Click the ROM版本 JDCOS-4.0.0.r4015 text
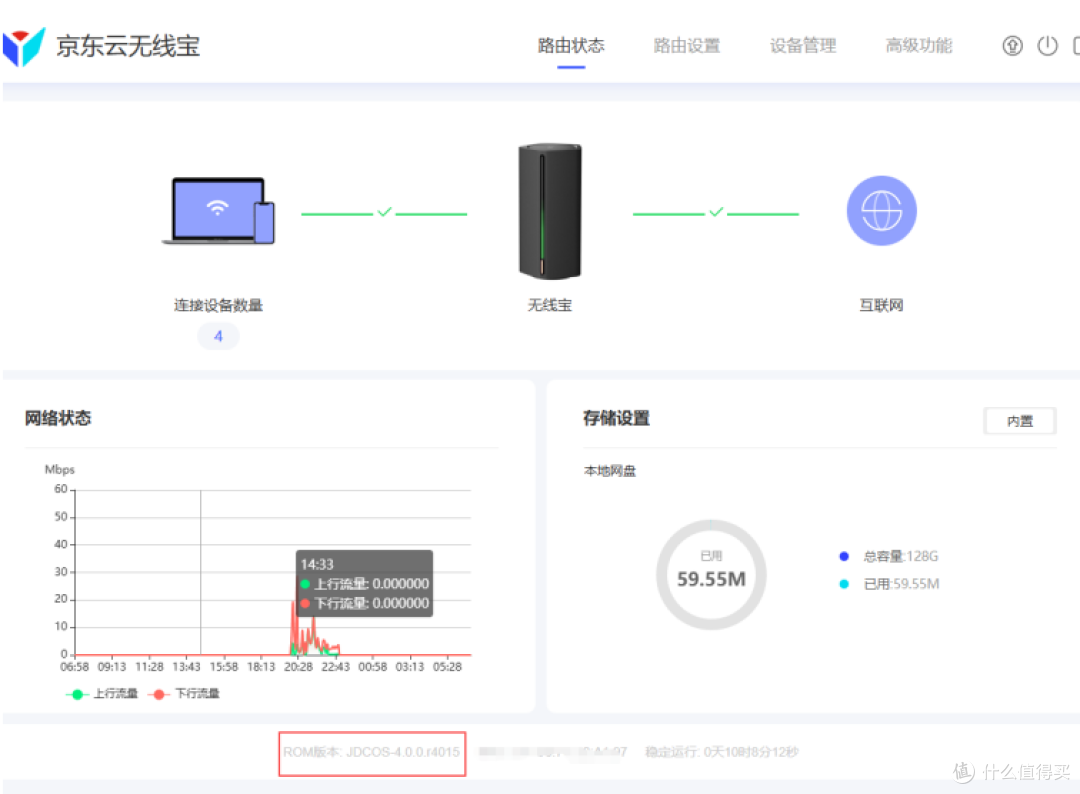The height and width of the screenshot is (794, 1080). pos(371,752)
